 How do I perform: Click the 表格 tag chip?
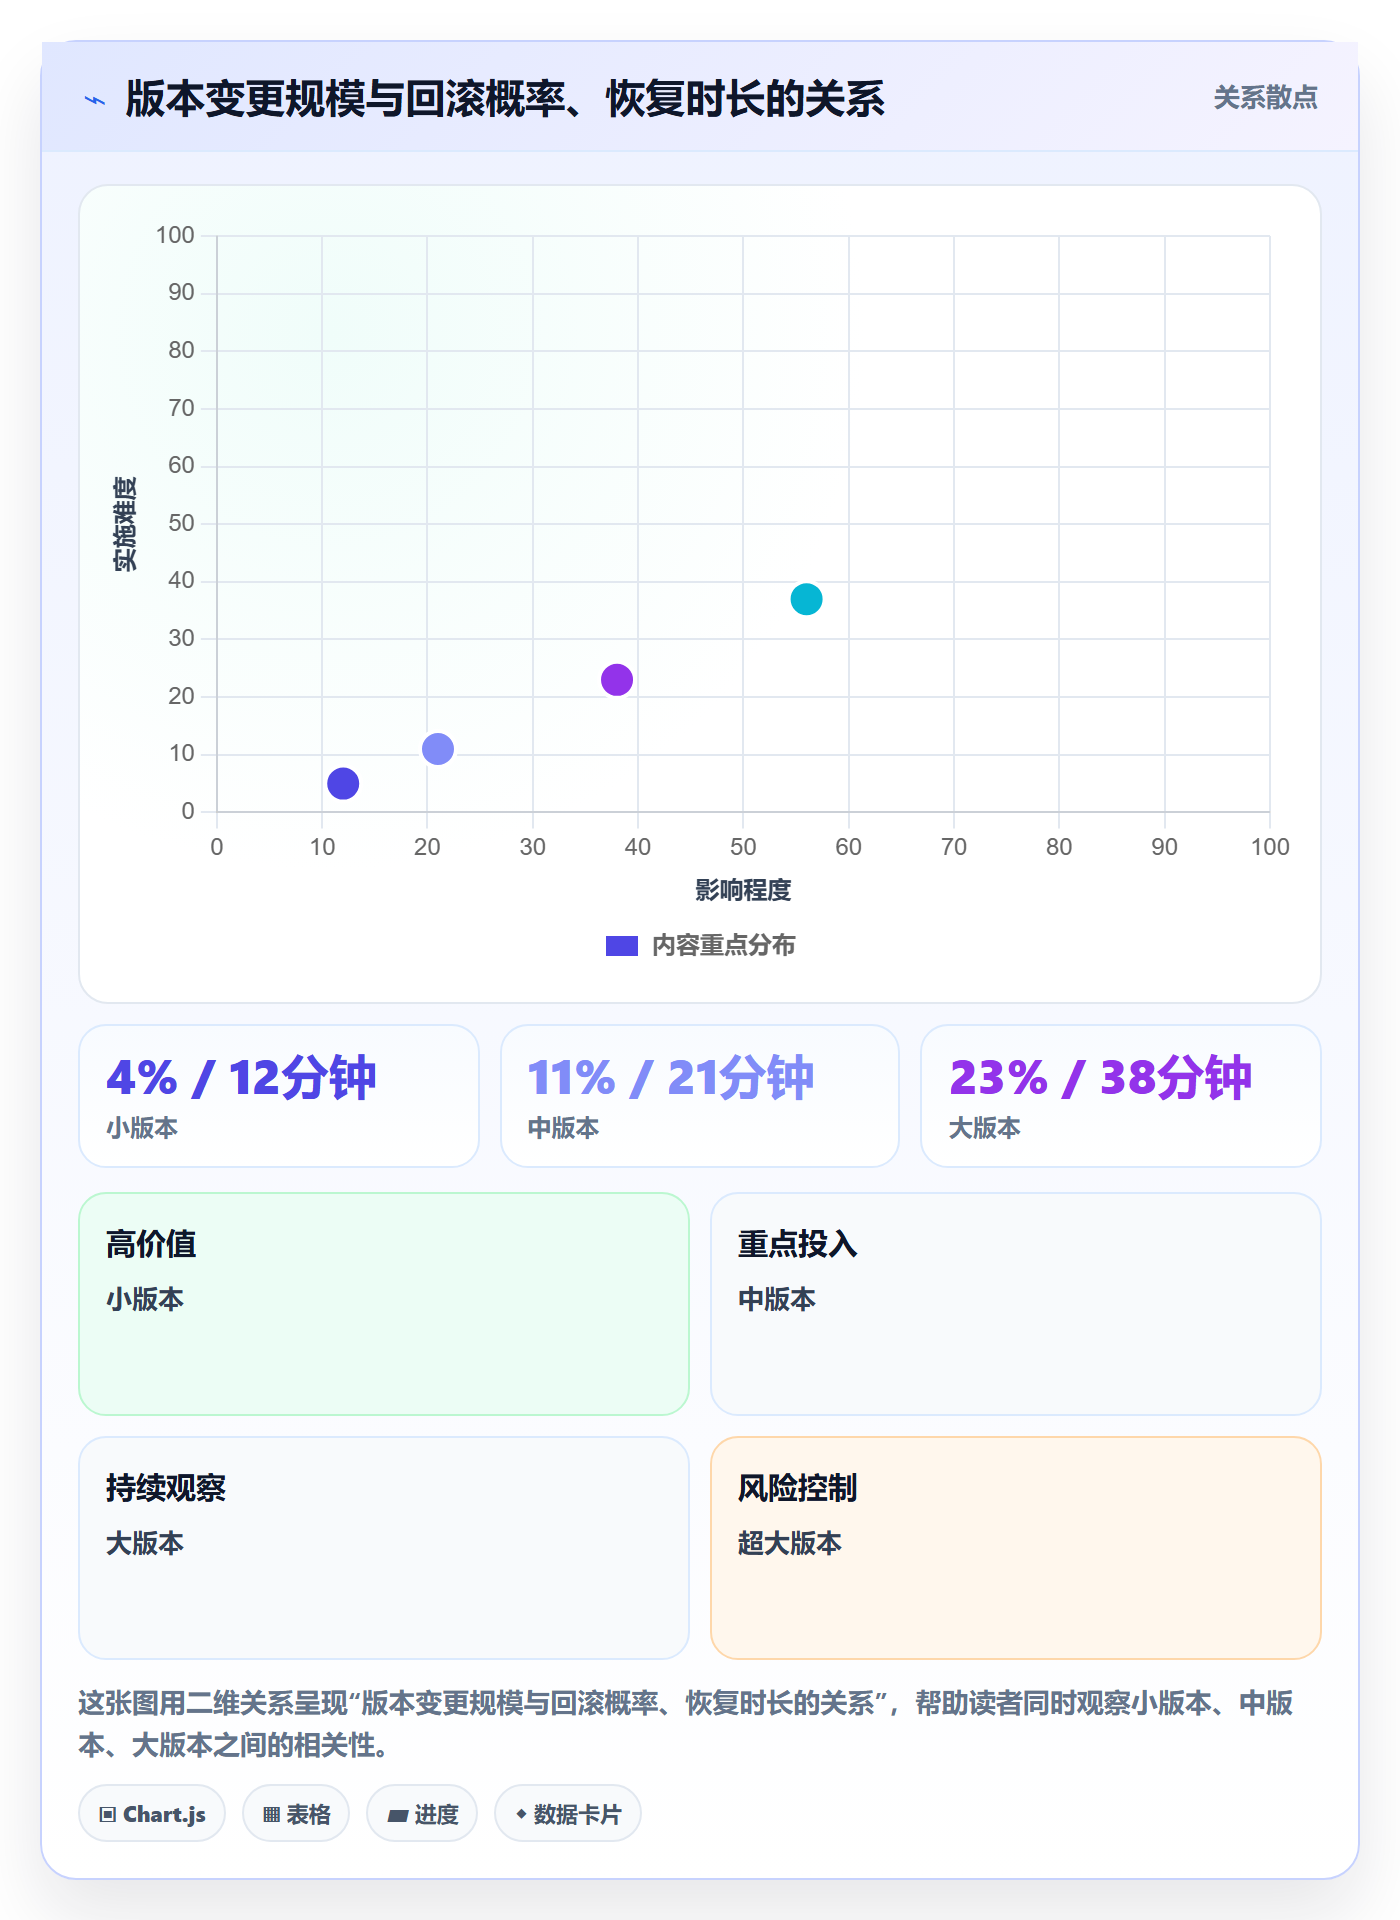point(296,1813)
